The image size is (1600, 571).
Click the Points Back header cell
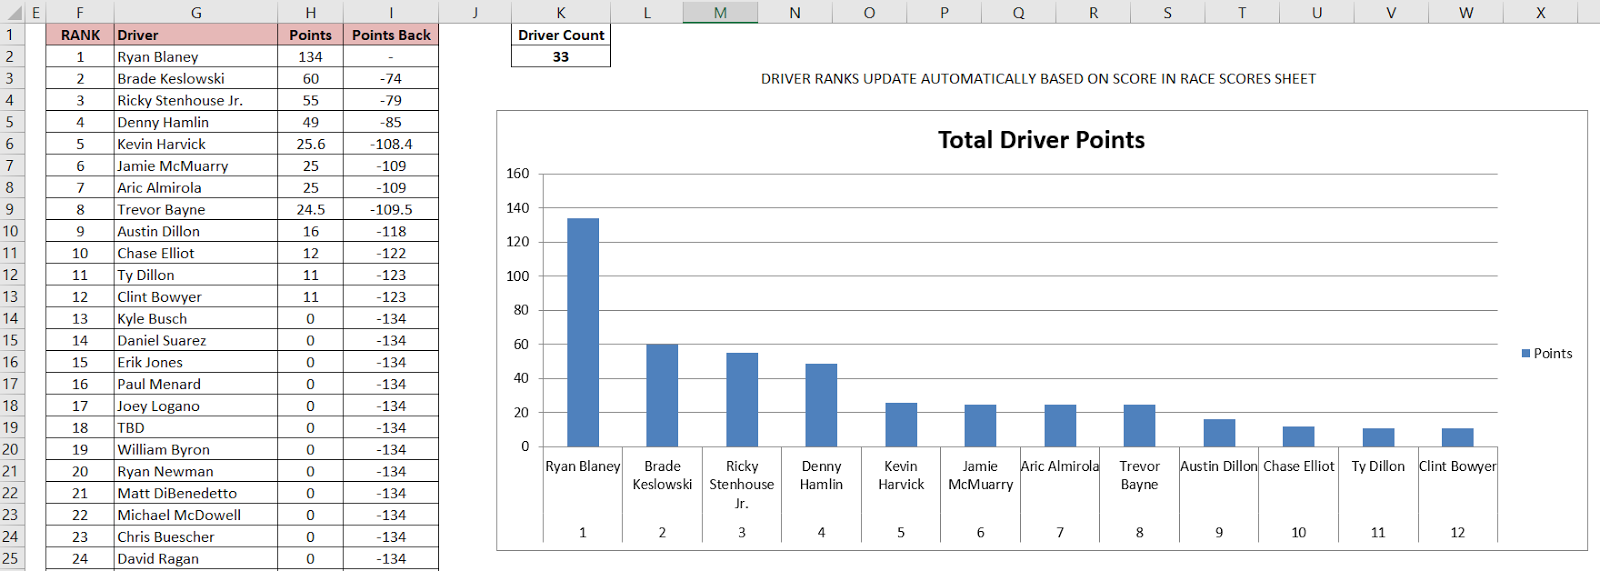391,35
